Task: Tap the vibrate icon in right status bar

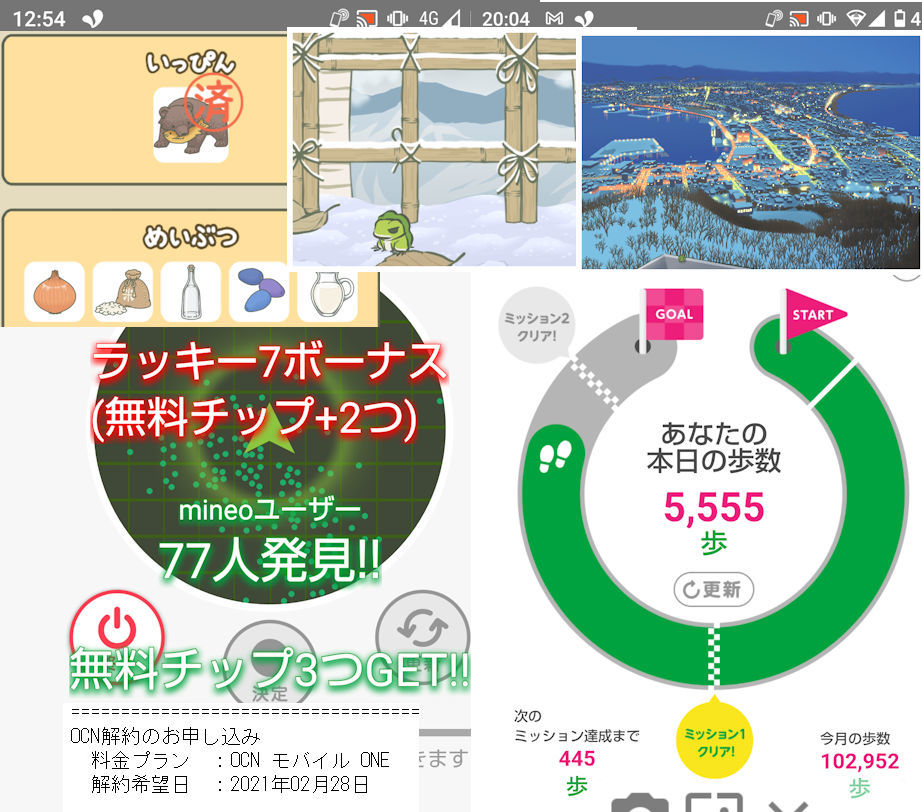Action: point(826,19)
